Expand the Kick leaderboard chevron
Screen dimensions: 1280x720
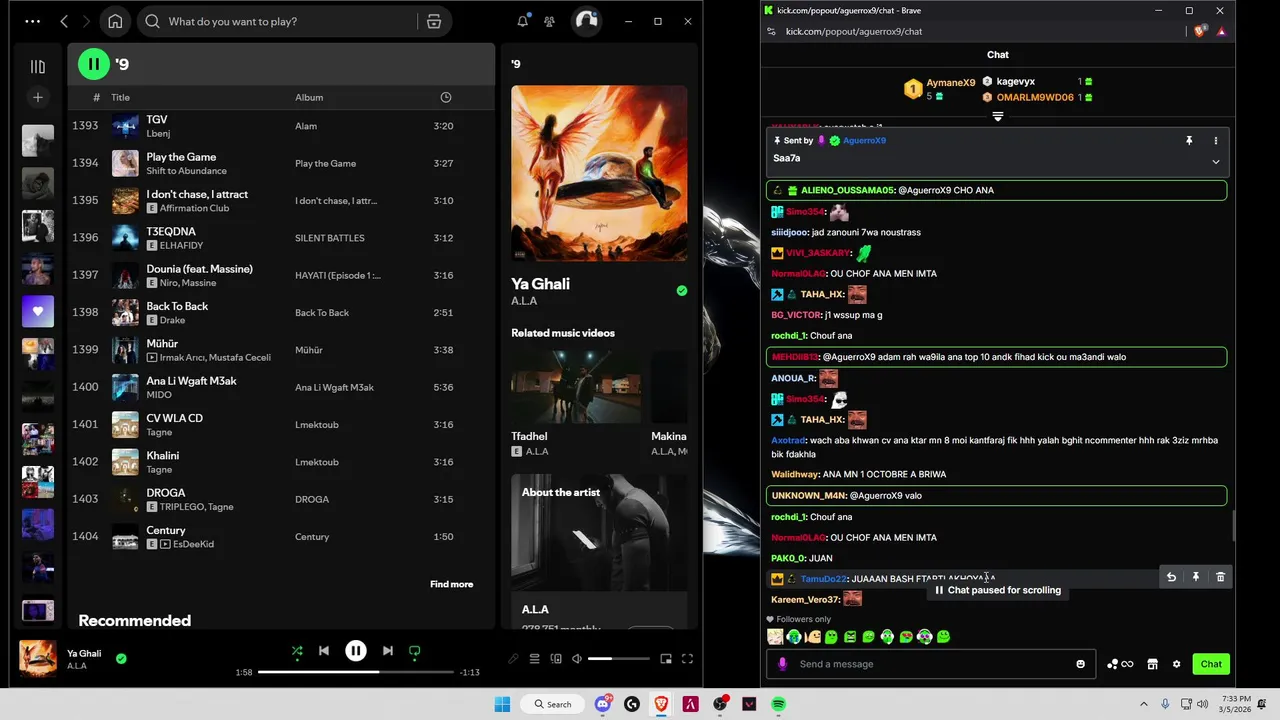[x=997, y=117]
